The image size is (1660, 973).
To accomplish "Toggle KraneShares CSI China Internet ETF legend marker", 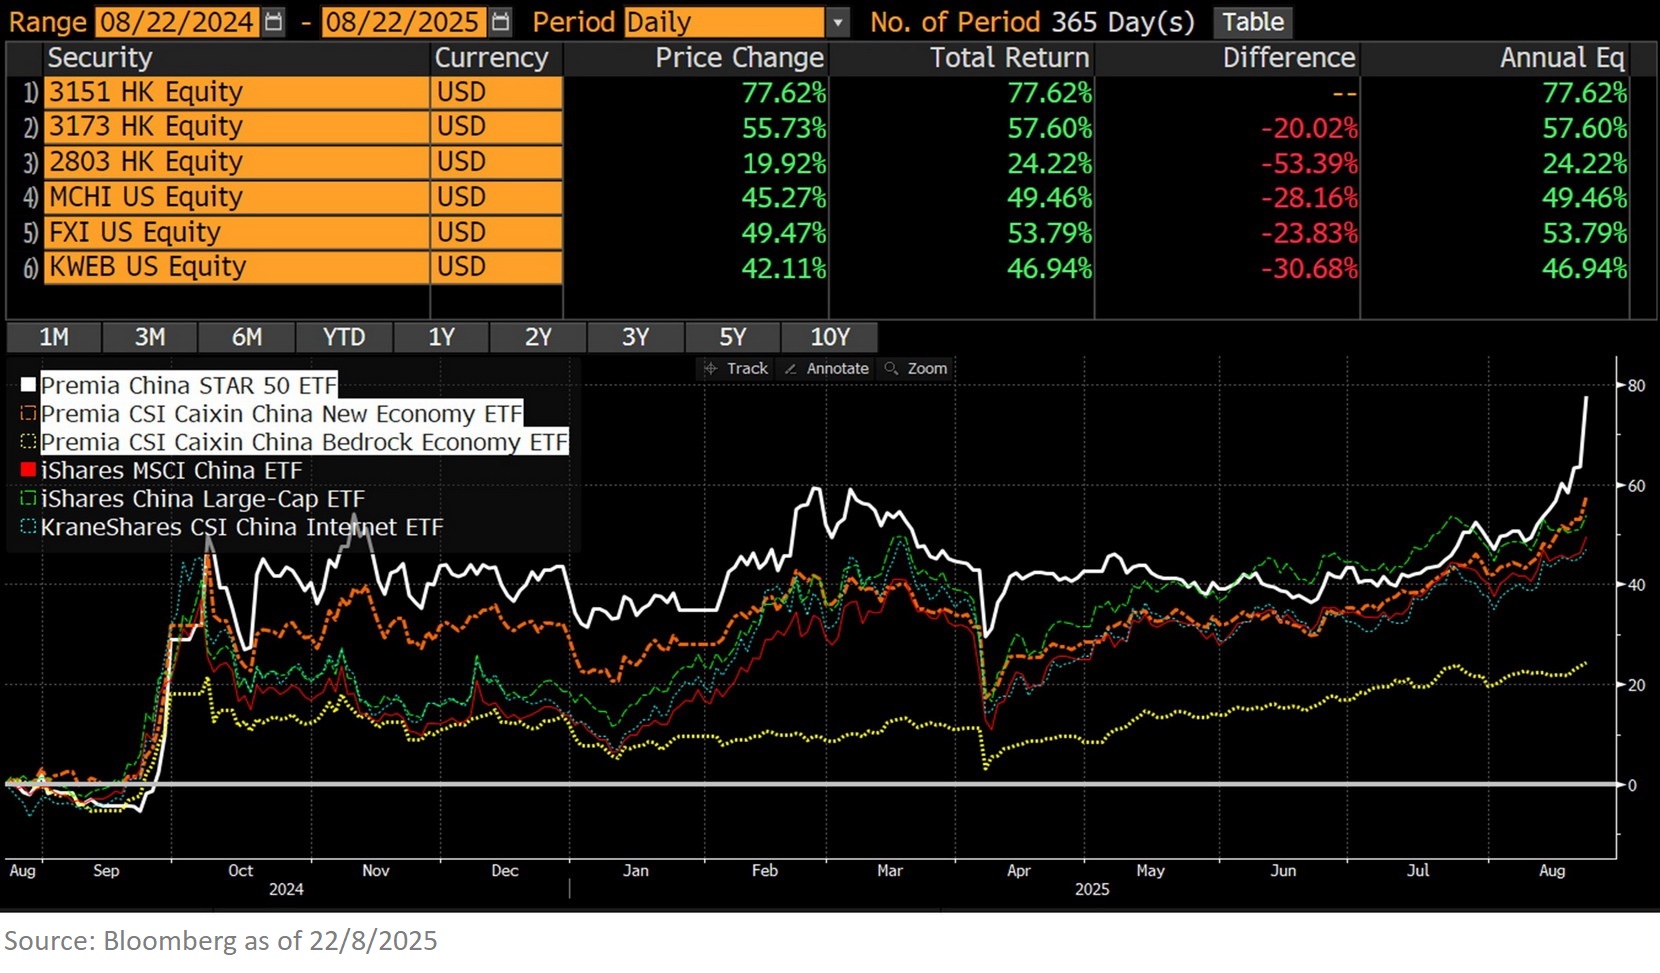I will [29, 527].
